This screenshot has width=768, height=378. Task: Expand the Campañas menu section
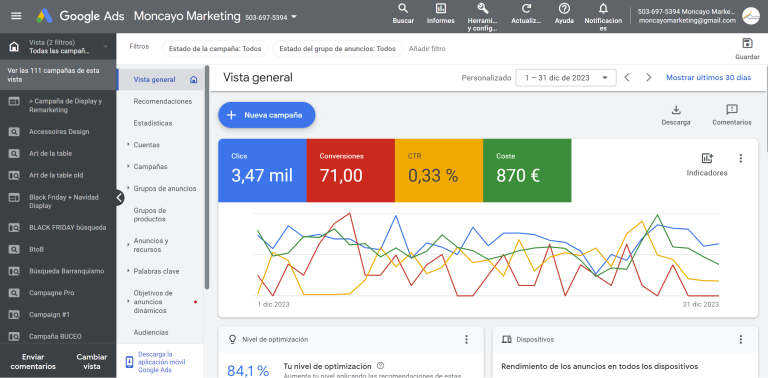pos(128,166)
